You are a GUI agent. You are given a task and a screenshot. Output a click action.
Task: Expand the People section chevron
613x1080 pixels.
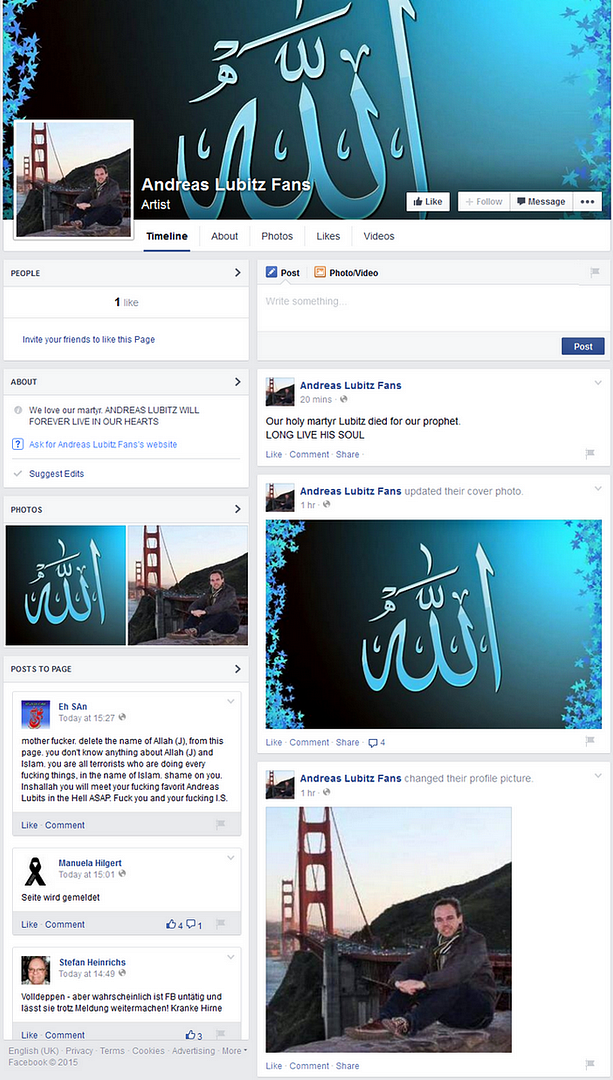click(238, 273)
